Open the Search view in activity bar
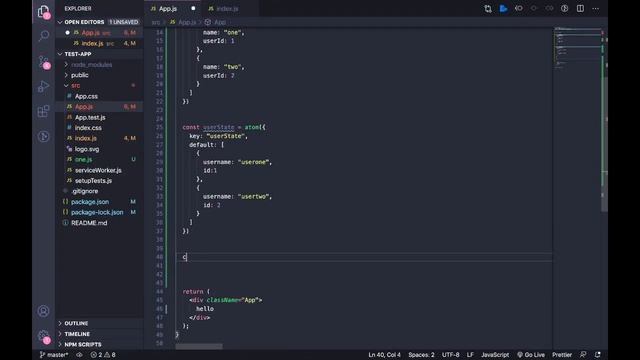Image resolution: width=640 pixels, height=360 pixels. (43, 36)
